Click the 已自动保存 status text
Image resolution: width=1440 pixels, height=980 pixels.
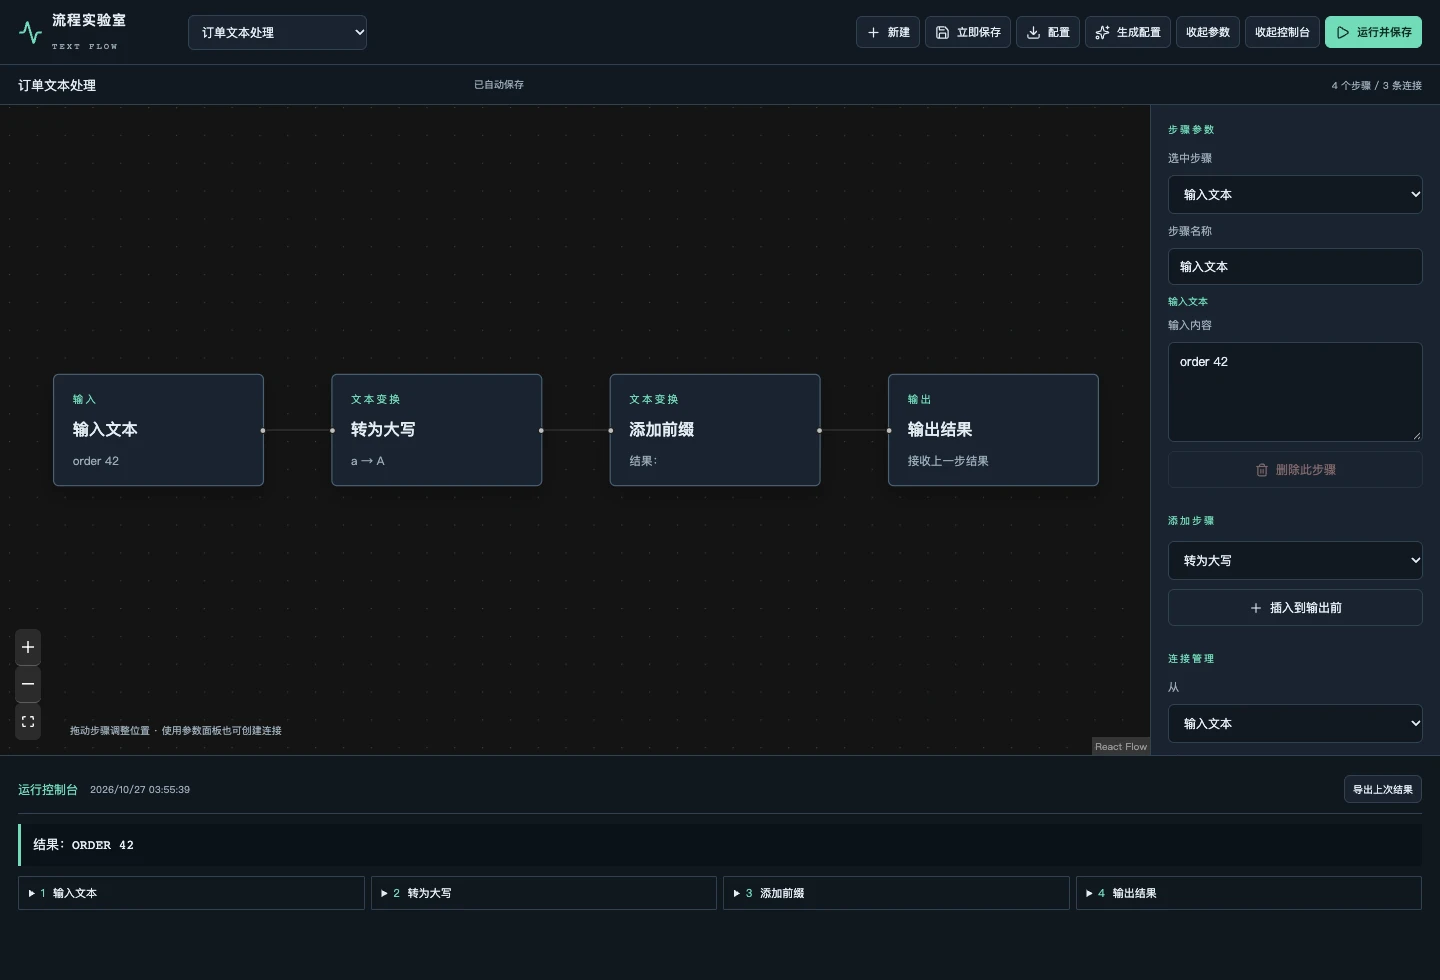point(499,85)
